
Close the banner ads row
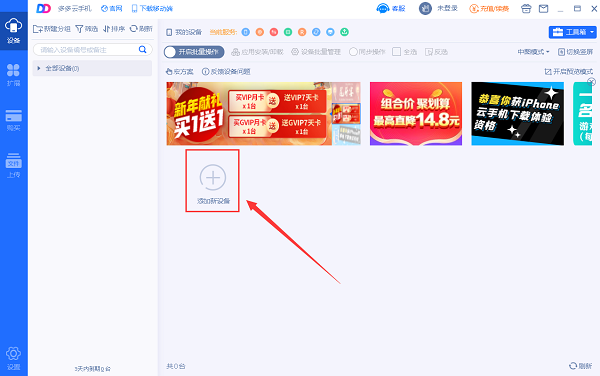pyautogui.click(x=592, y=81)
